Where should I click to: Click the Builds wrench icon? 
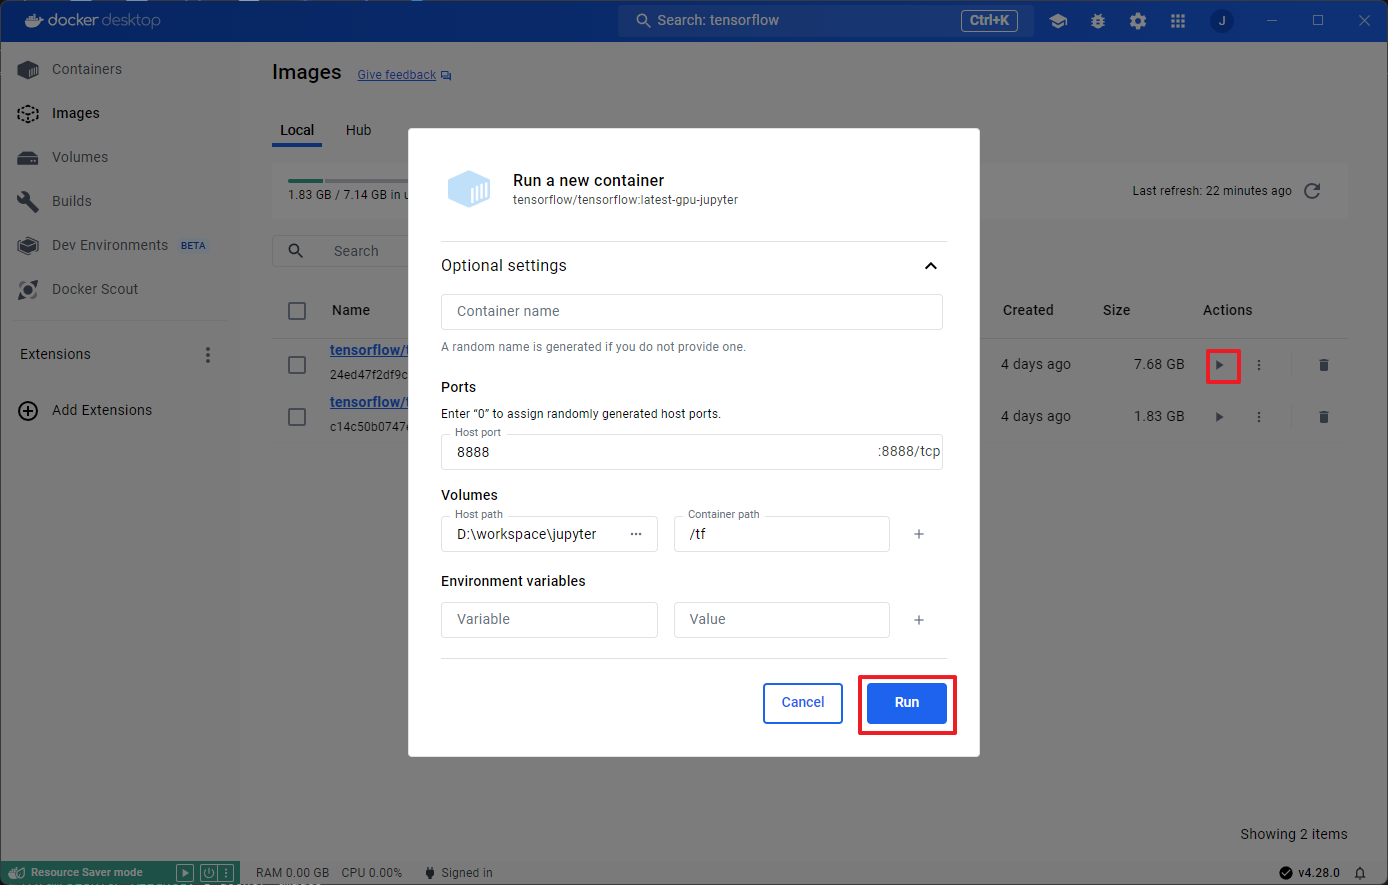[x=28, y=201]
